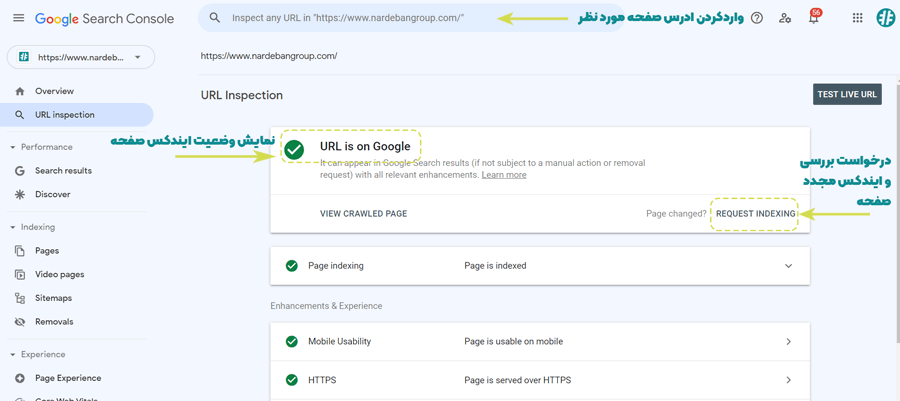Collapse the Performance section
900x401 pixels.
(x=13, y=147)
